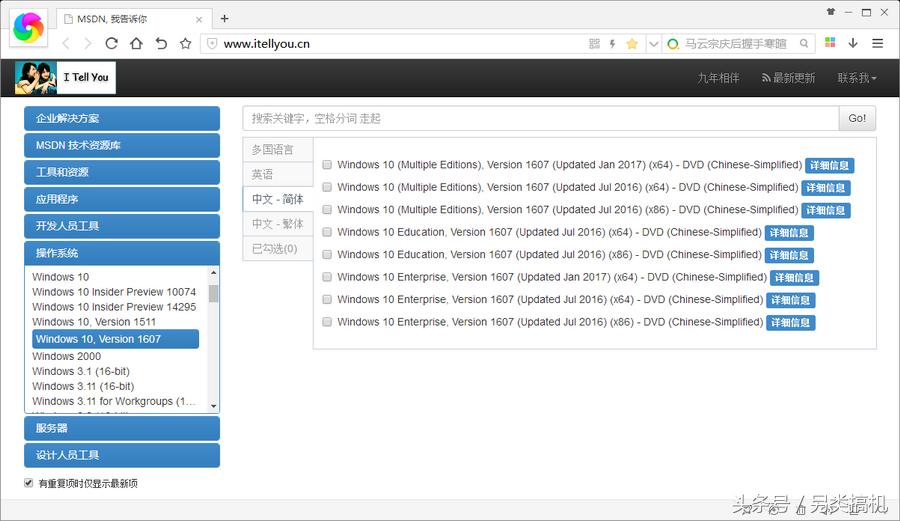Expand the 企业解决方案 category
The image size is (900, 521).
point(122,118)
